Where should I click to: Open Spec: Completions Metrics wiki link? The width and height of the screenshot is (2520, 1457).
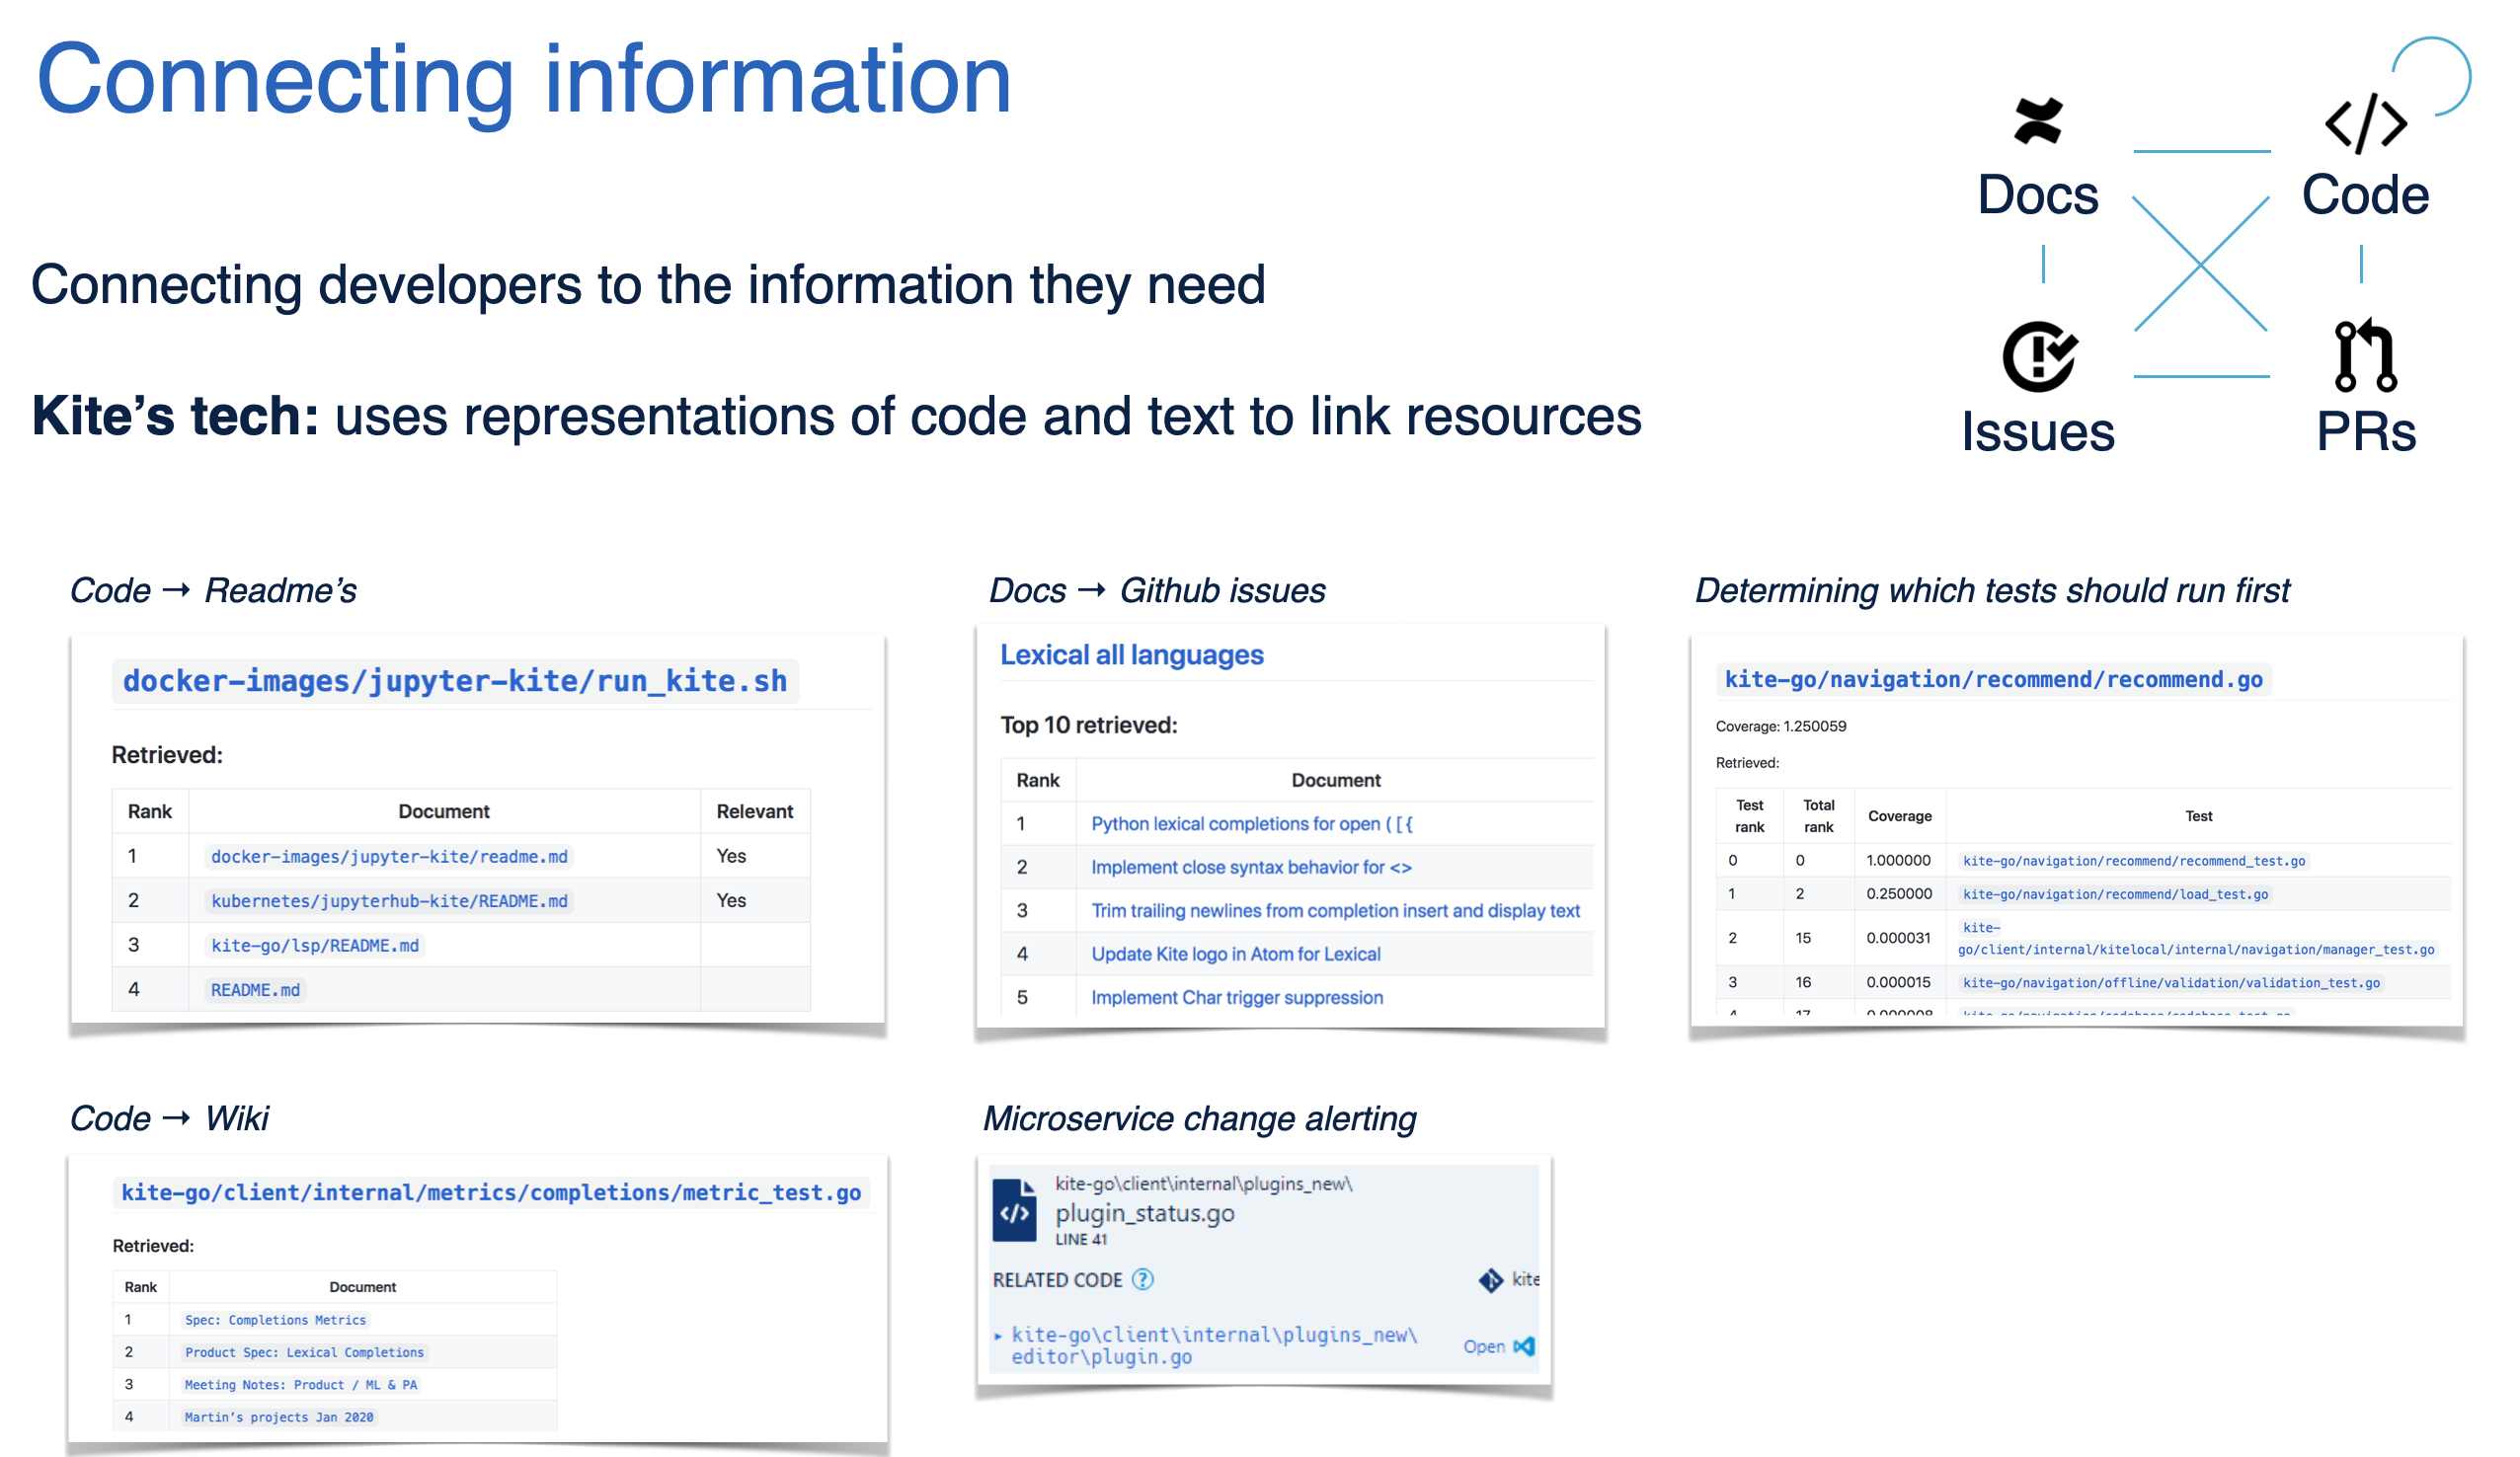click(275, 1320)
